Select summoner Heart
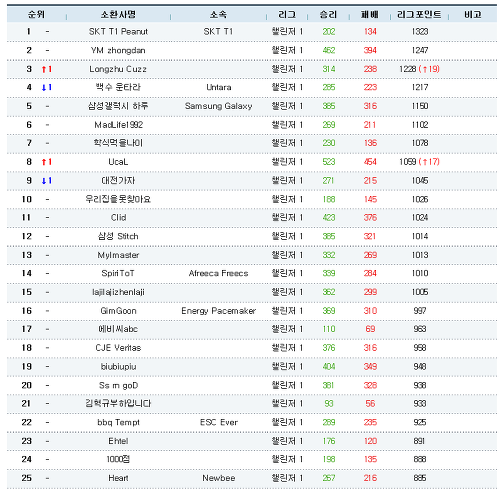Screen dimensions: 500x491 (118, 478)
